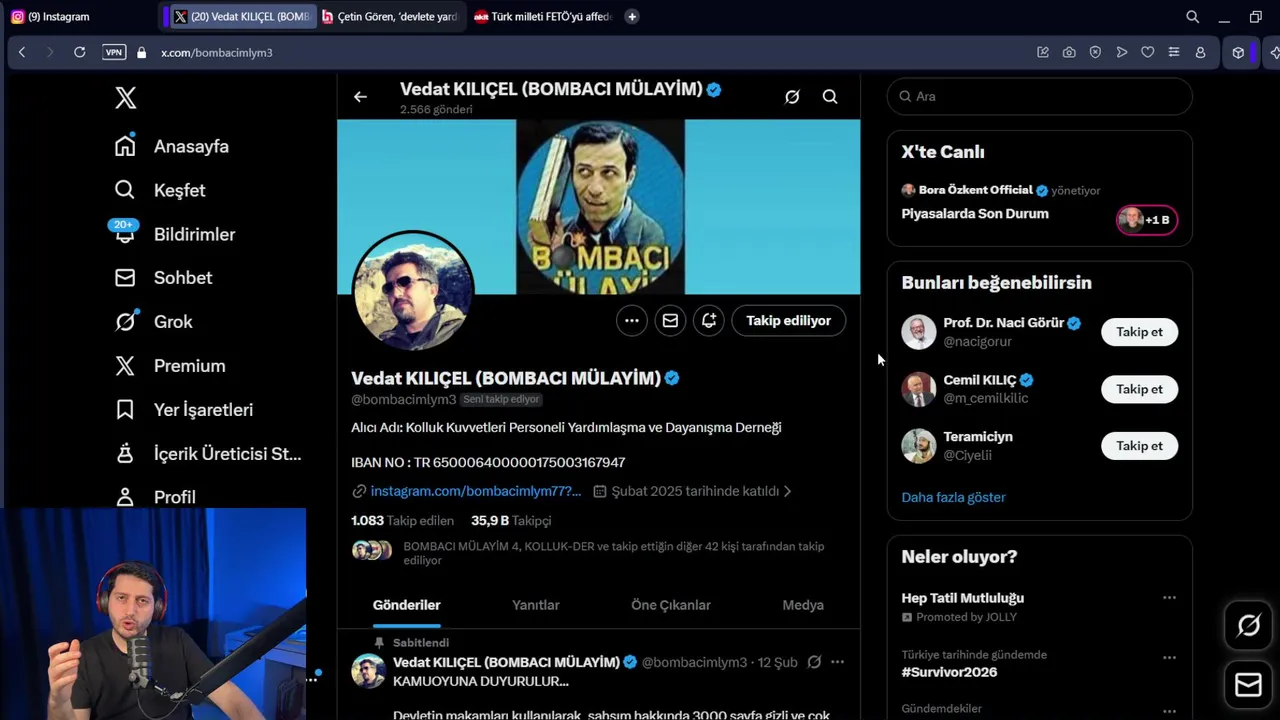Click the pinned post author avatar
The height and width of the screenshot is (720, 1280).
pos(368,671)
